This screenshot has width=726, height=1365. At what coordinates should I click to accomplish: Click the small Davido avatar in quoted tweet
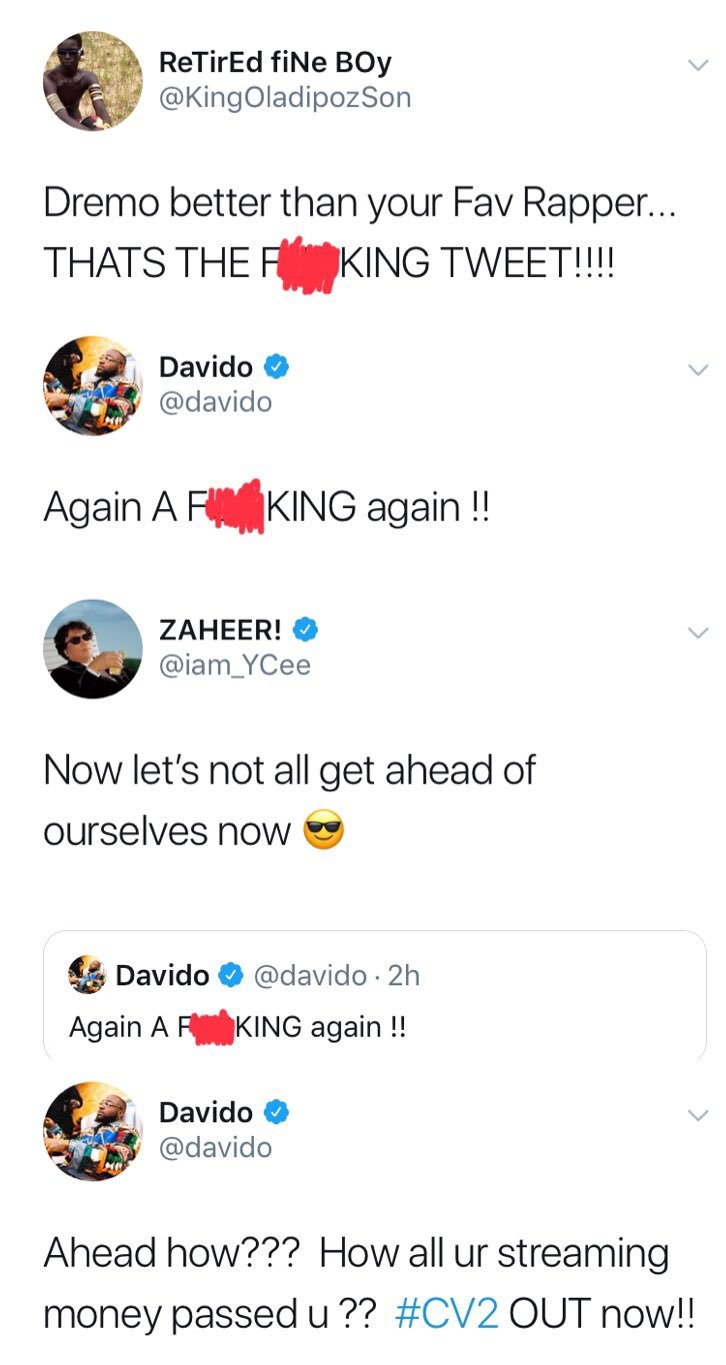[x=87, y=975]
